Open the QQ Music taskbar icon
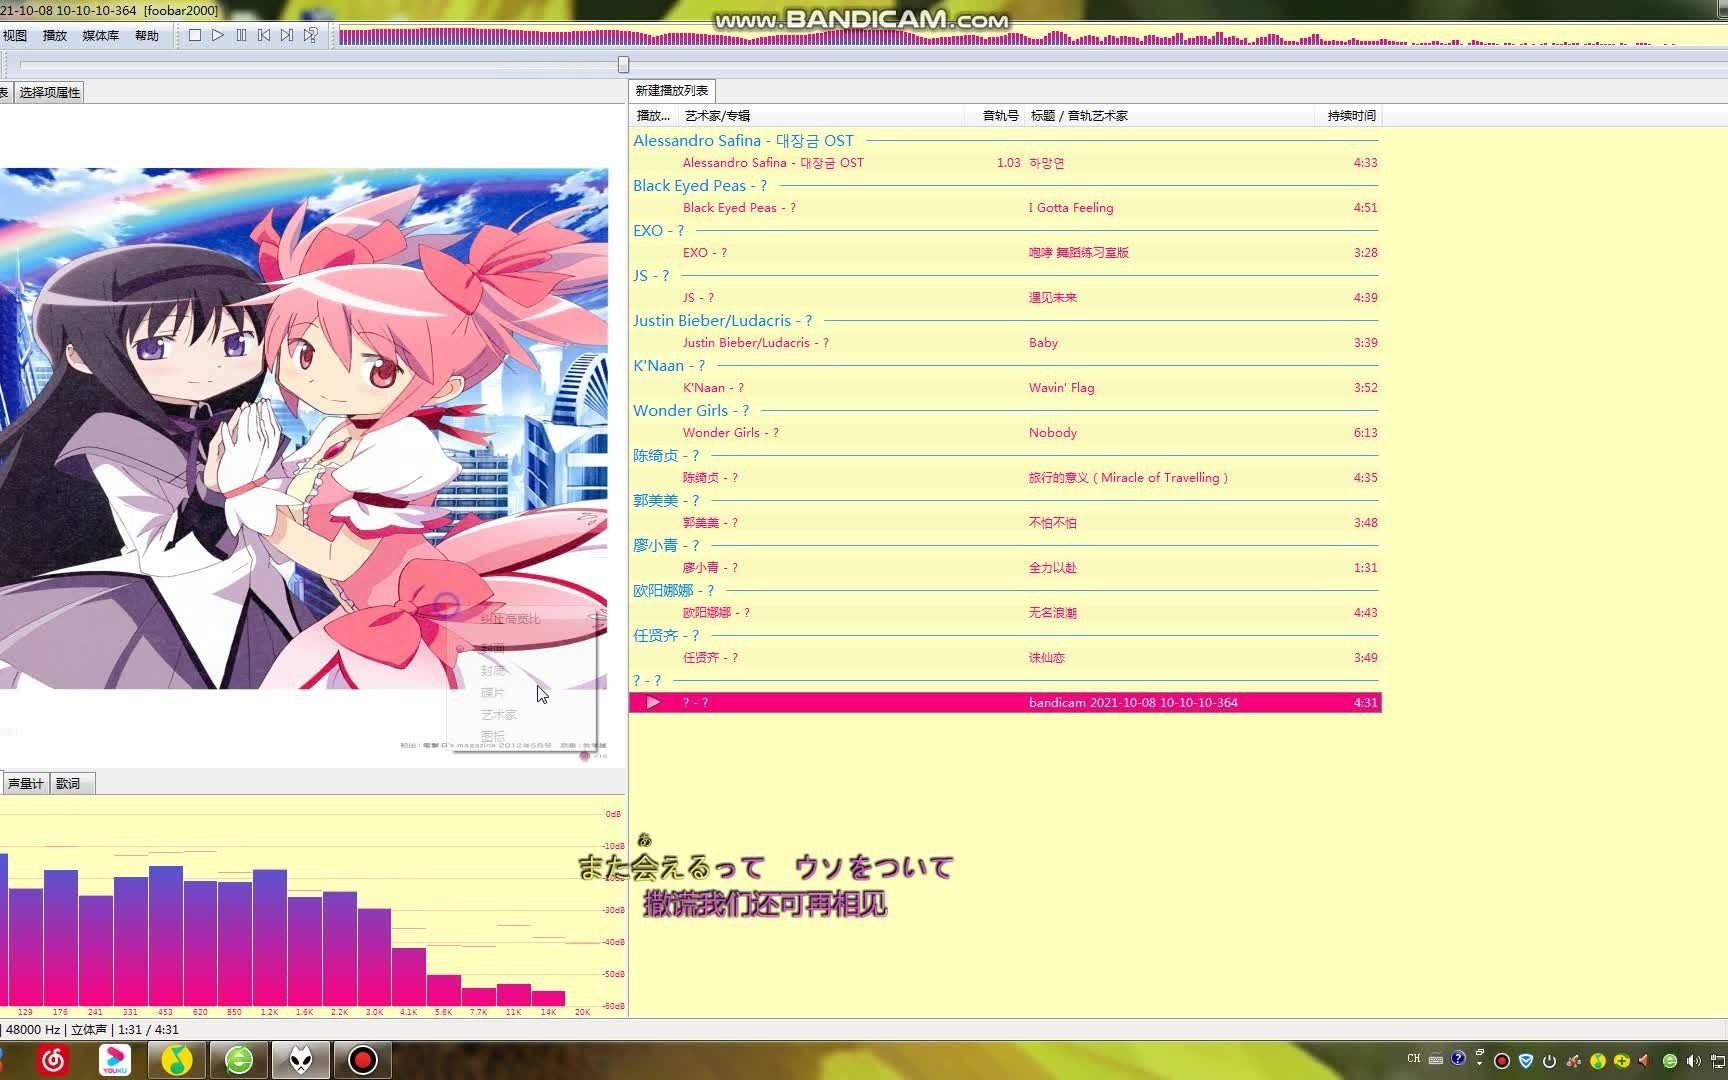This screenshot has height=1080, width=1728. click(x=177, y=1060)
